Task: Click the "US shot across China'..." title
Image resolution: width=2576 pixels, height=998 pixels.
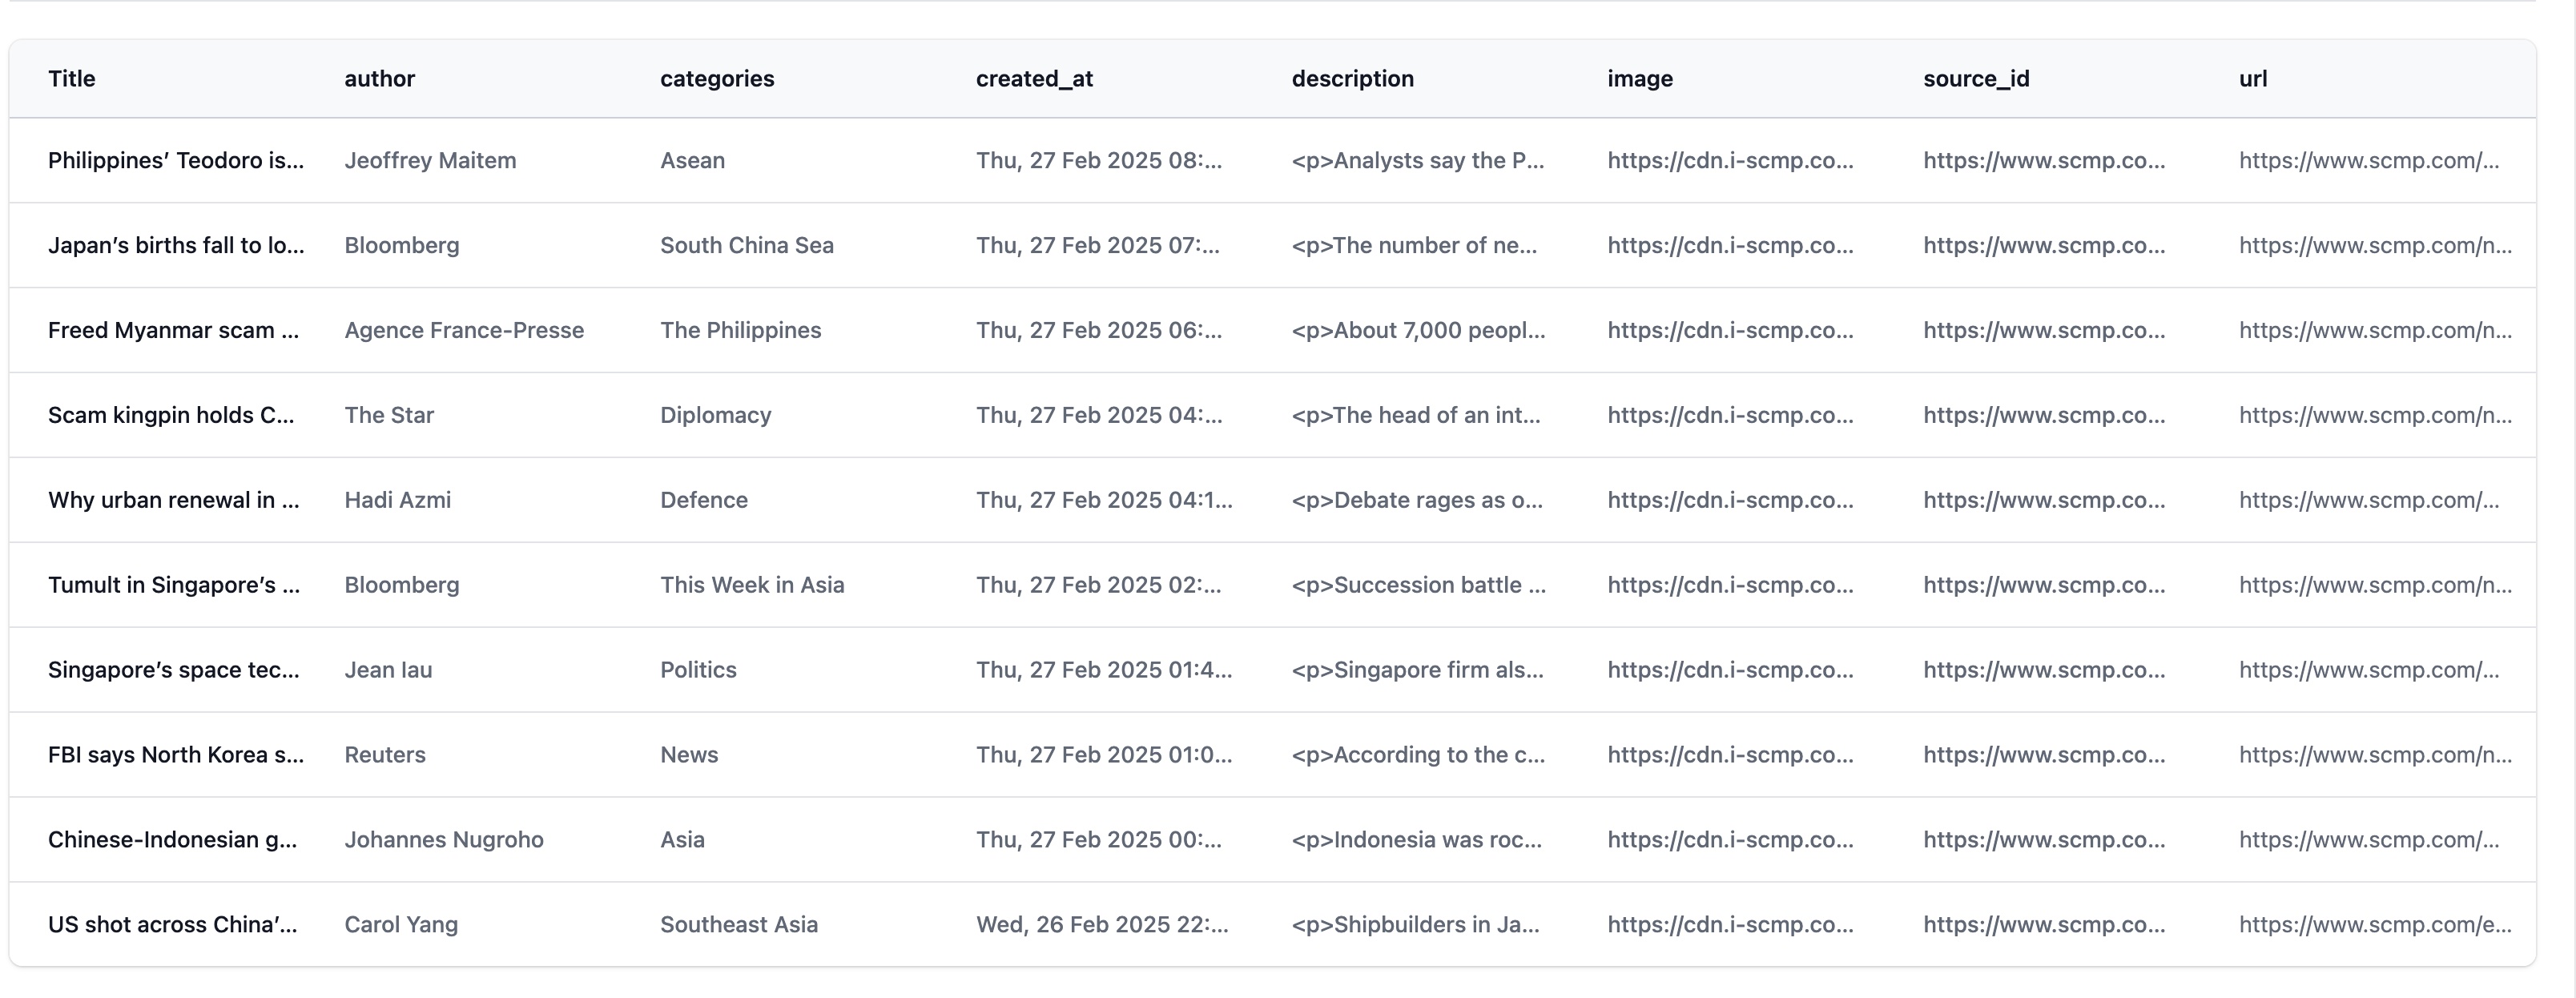Action: coord(172,926)
